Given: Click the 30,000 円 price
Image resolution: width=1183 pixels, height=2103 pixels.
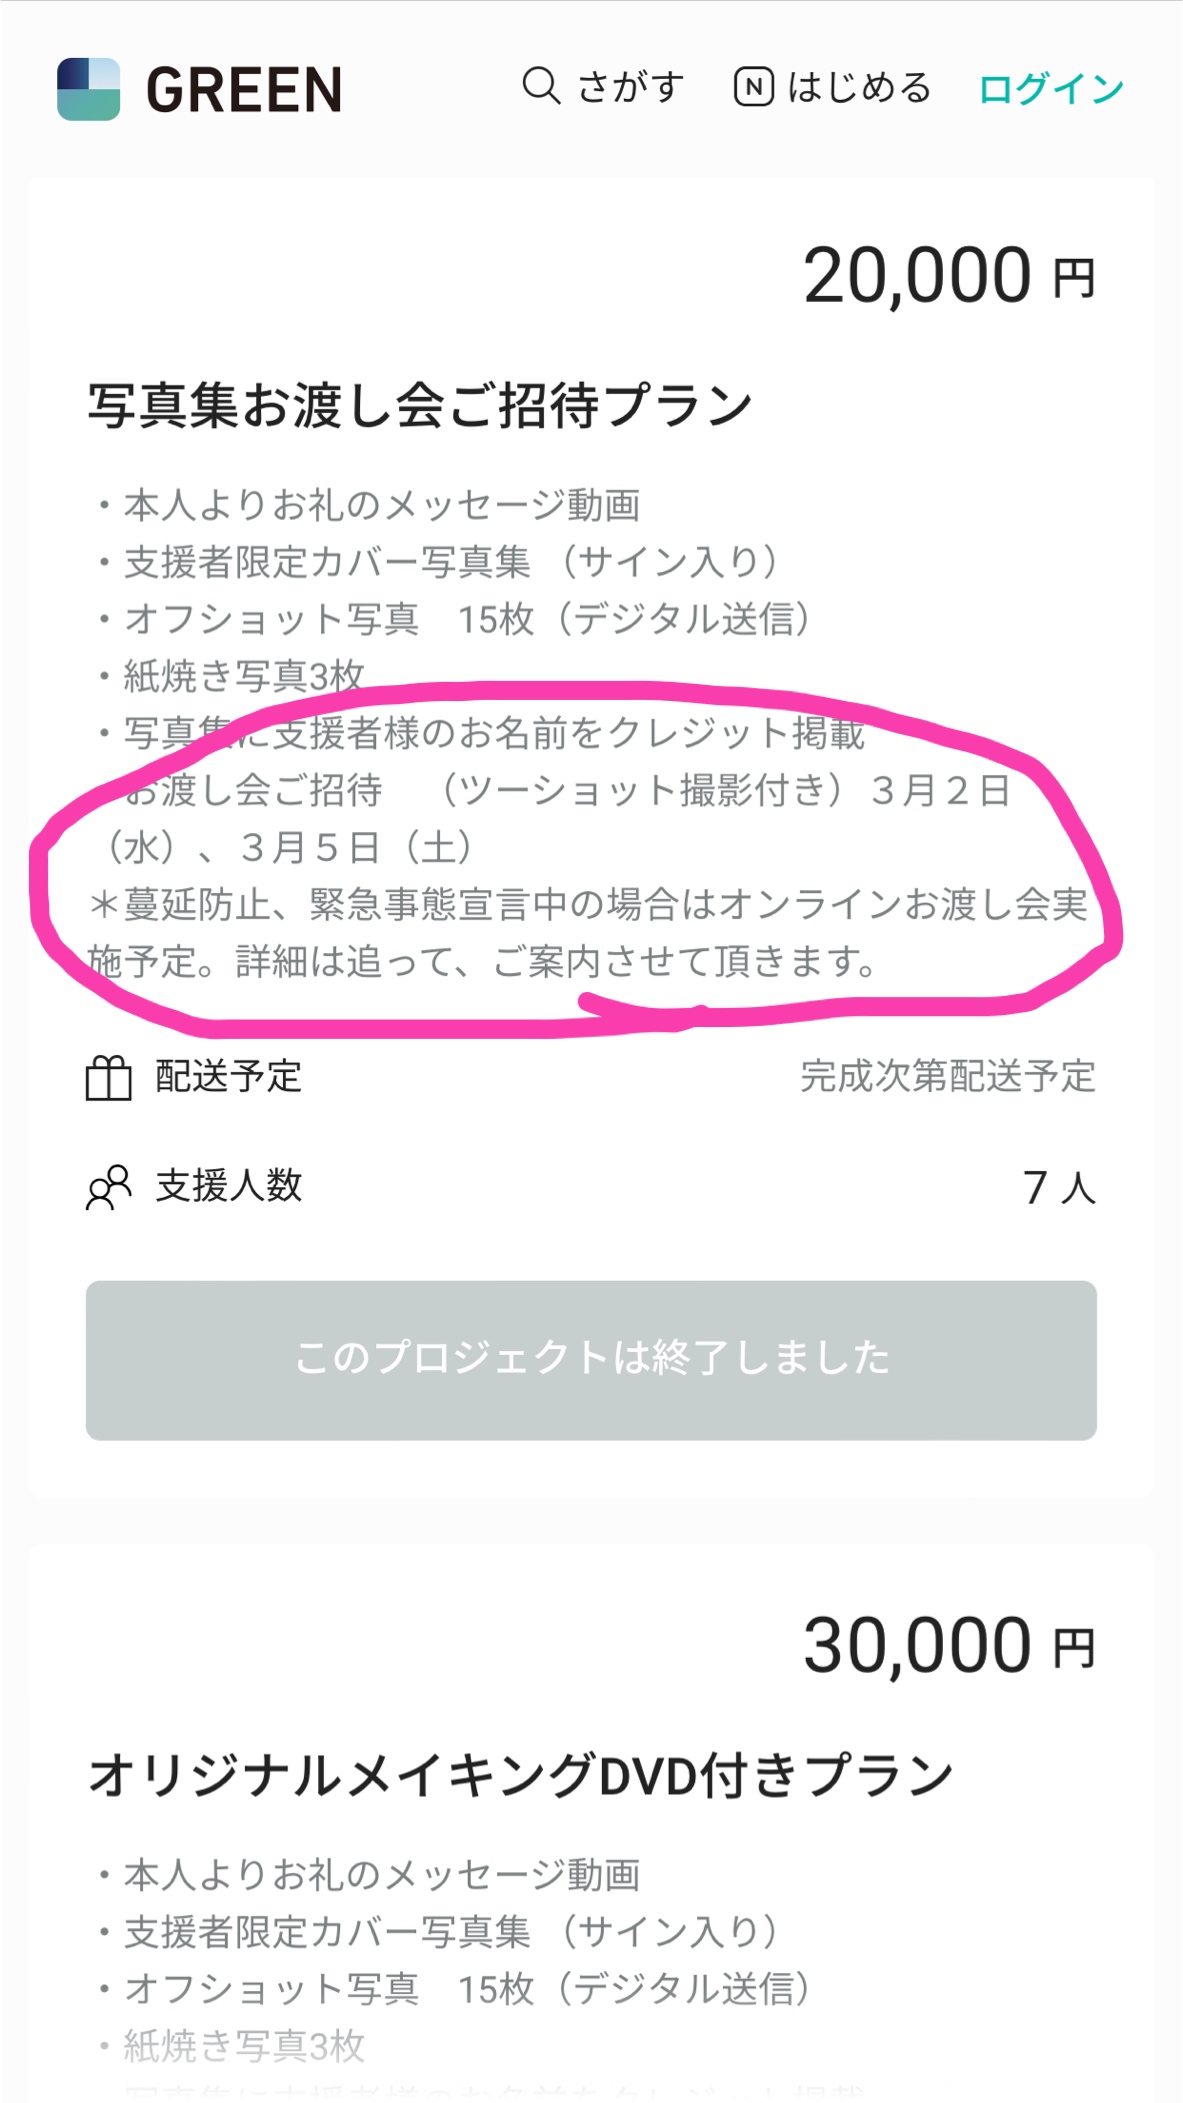Looking at the screenshot, I should point(948,1646).
